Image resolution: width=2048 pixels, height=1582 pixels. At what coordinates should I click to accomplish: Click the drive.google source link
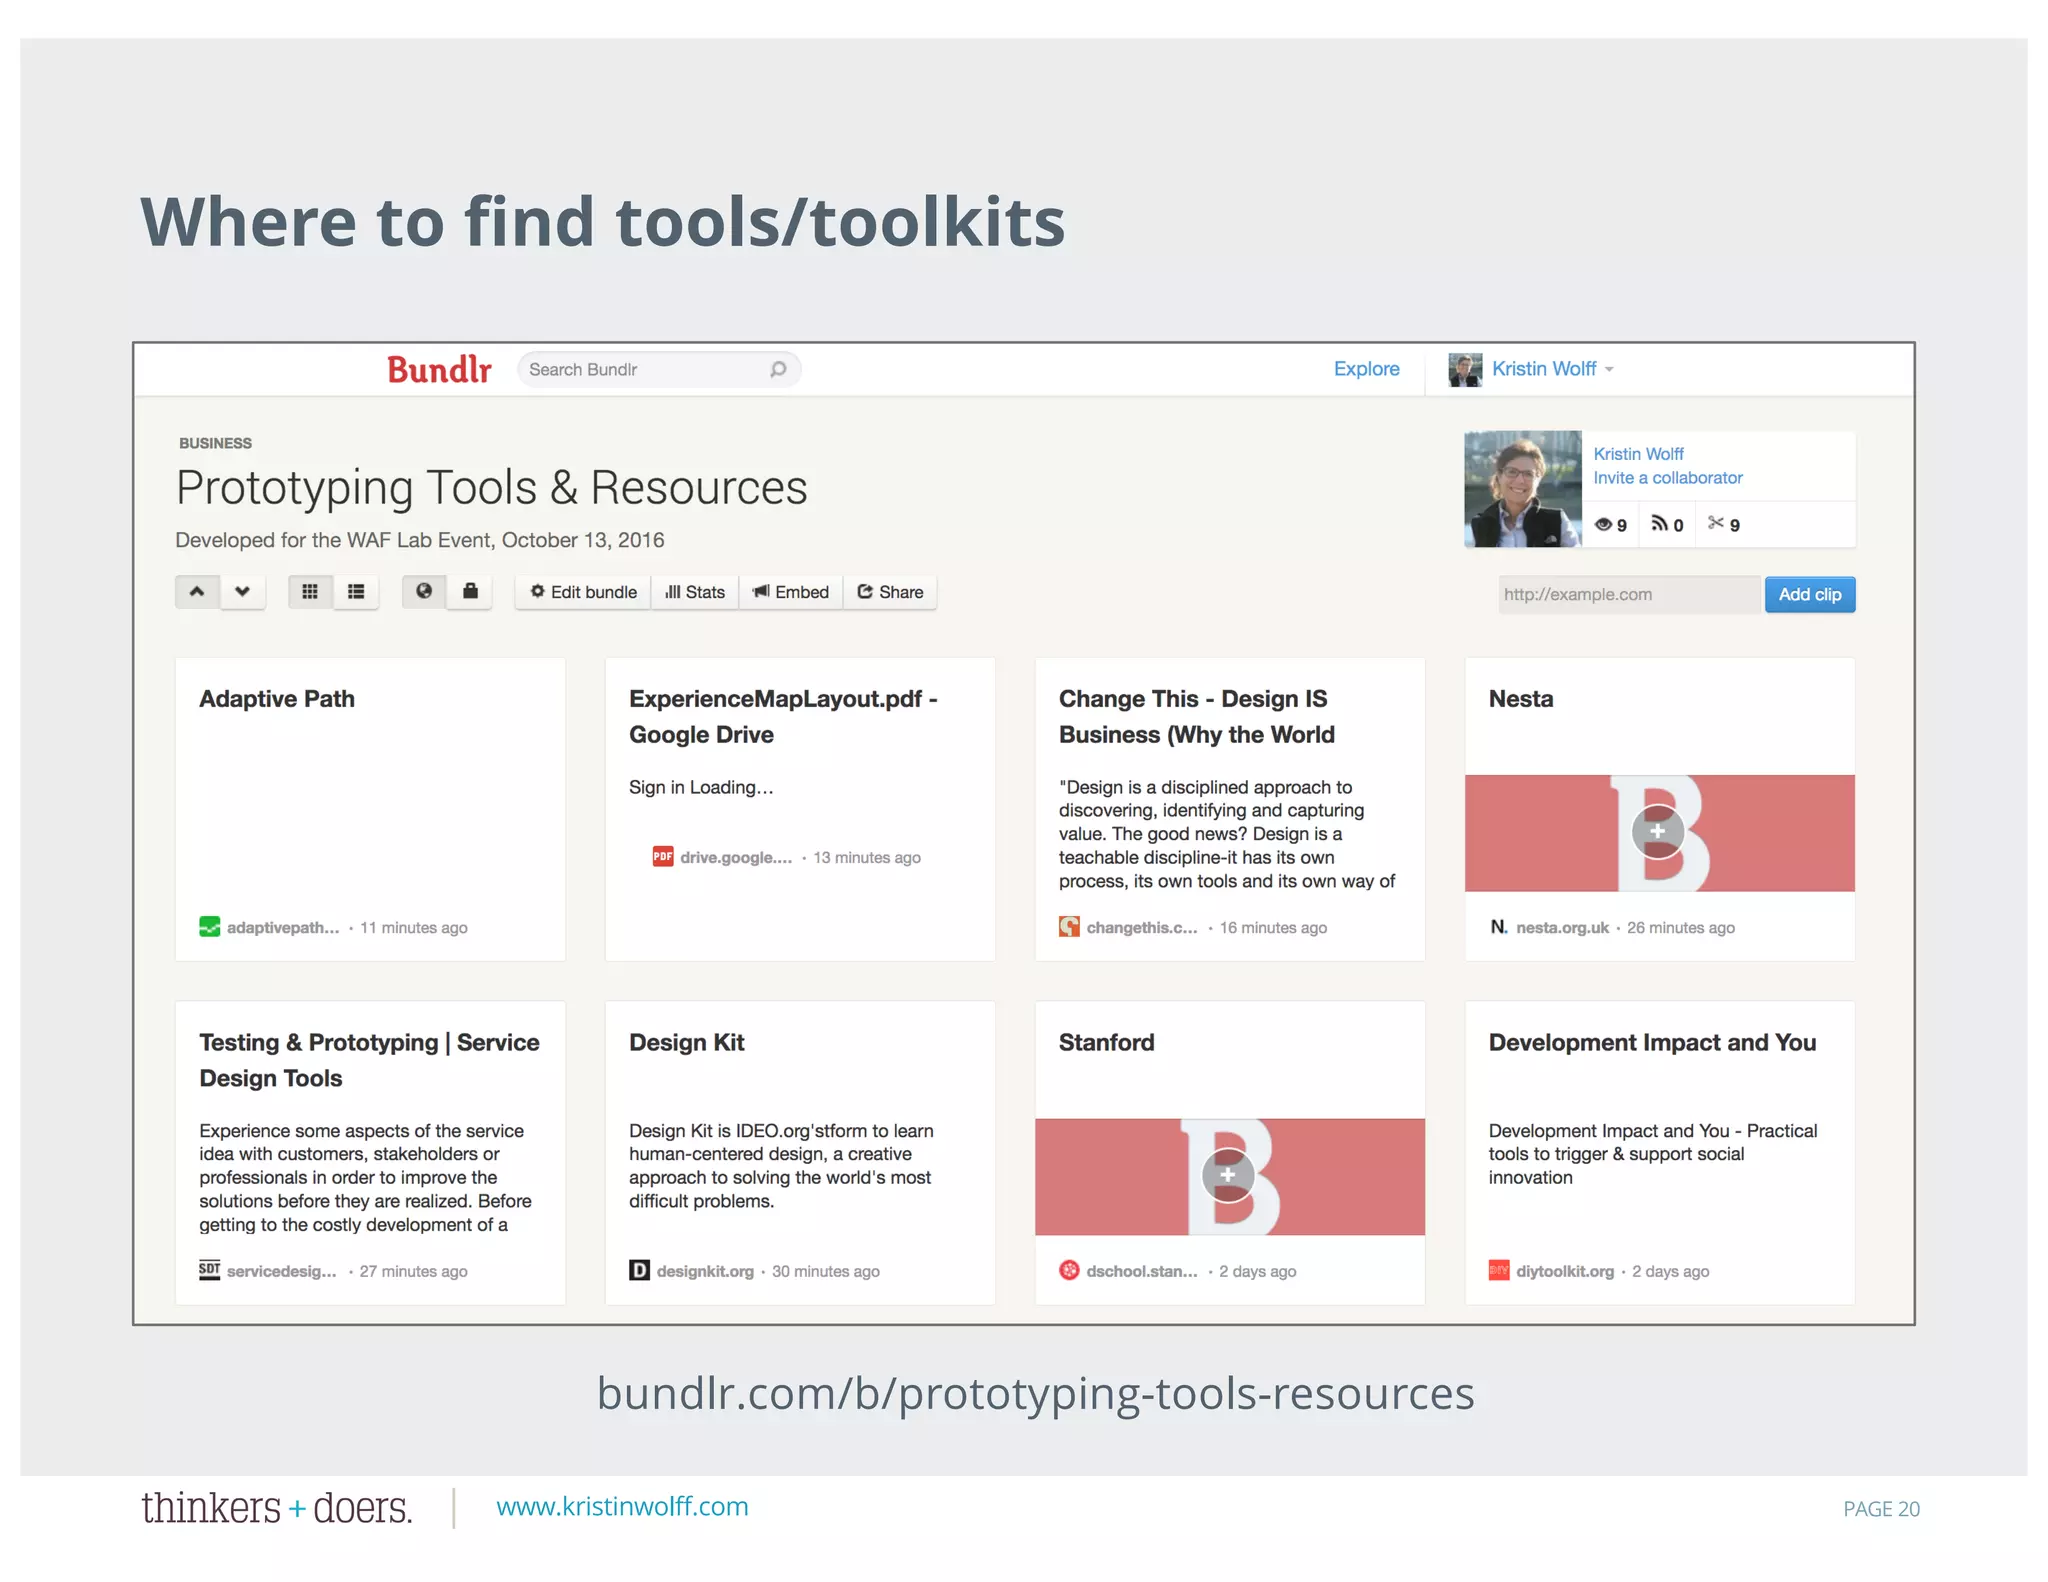(x=736, y=858)
